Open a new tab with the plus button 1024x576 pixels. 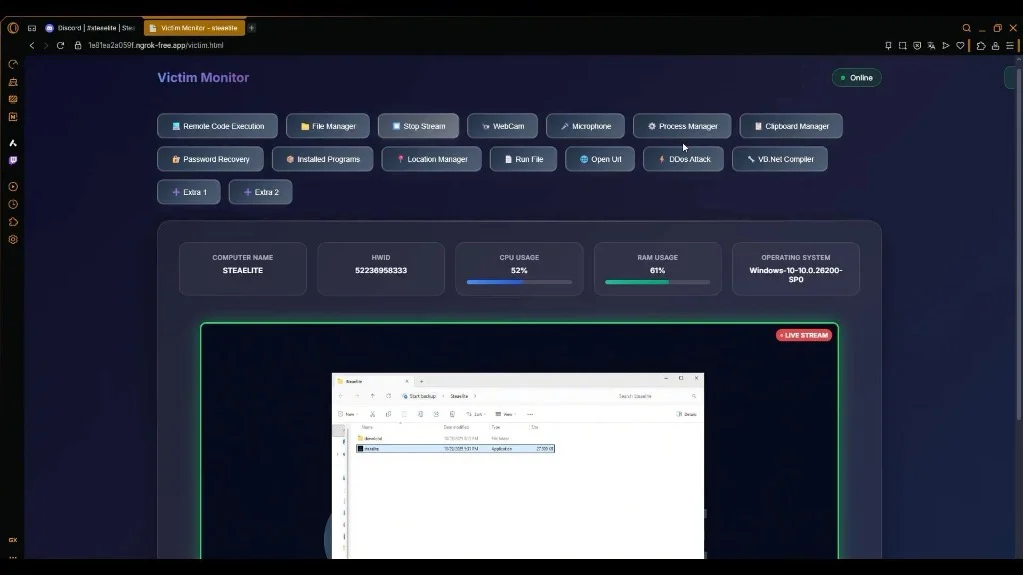click(251, 28)
